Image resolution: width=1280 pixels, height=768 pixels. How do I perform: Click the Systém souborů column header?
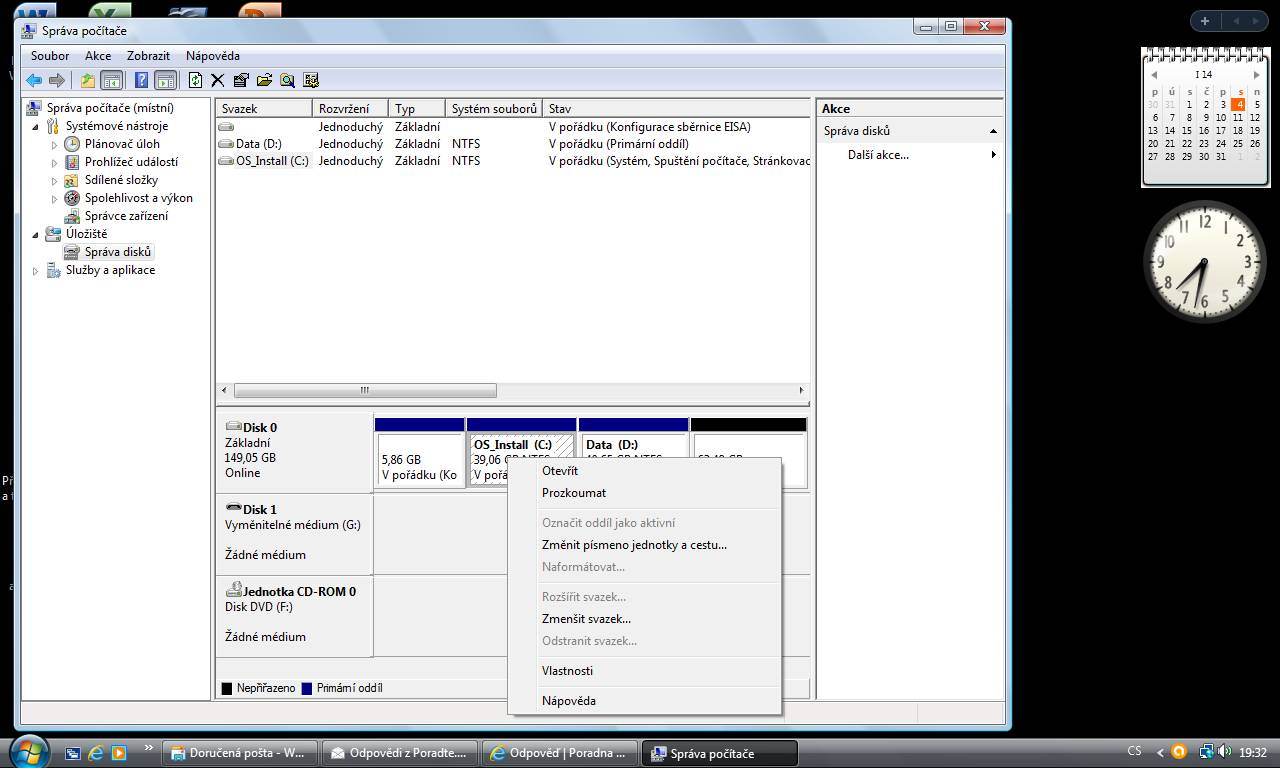[494, 109]
